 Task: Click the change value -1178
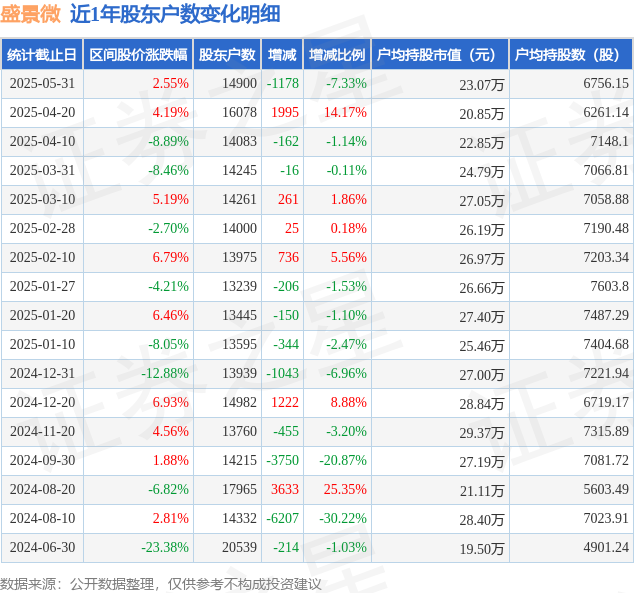pos(283,84)
